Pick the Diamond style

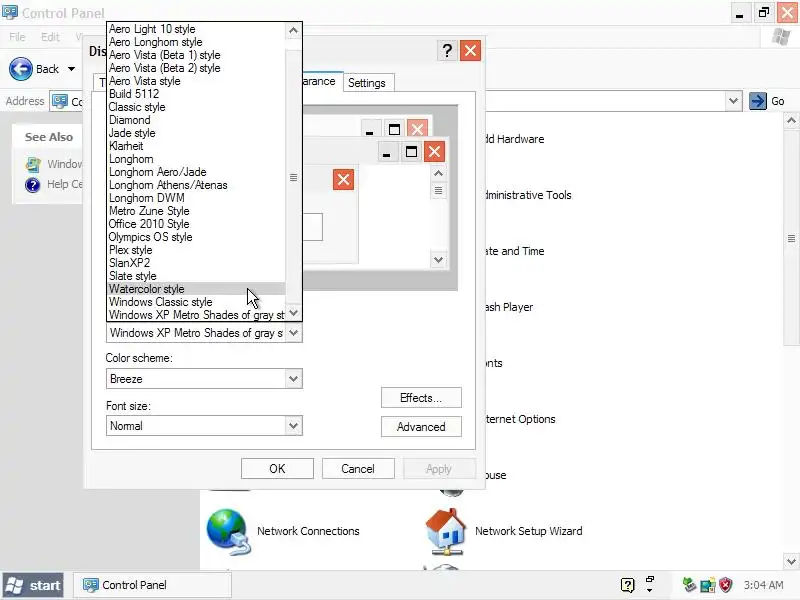196,120
